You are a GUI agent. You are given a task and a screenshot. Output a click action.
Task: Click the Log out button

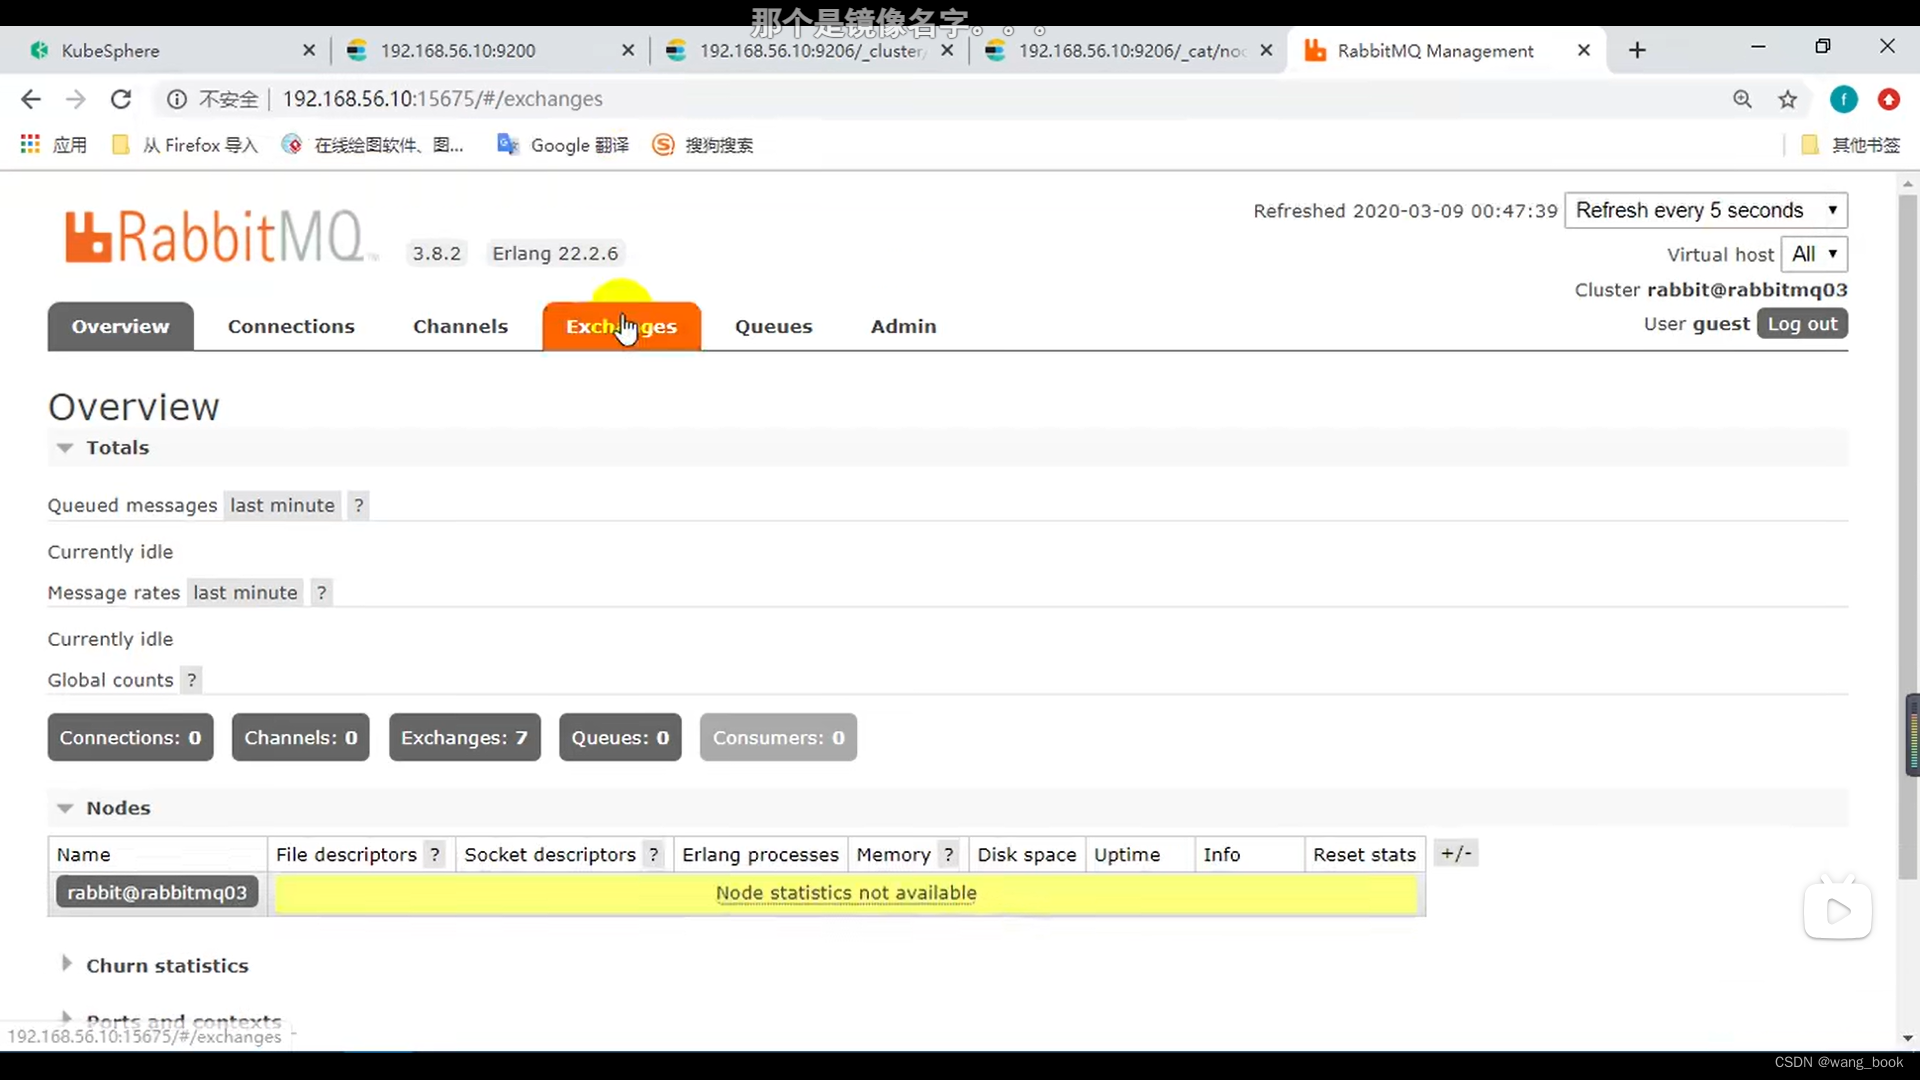coord(1801,323)
